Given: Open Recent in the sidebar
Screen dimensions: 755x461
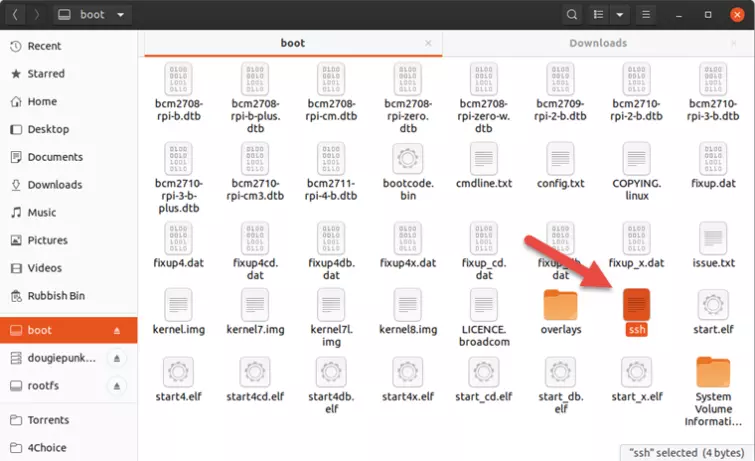Looking at the screenshot, I should pos(68,46).
